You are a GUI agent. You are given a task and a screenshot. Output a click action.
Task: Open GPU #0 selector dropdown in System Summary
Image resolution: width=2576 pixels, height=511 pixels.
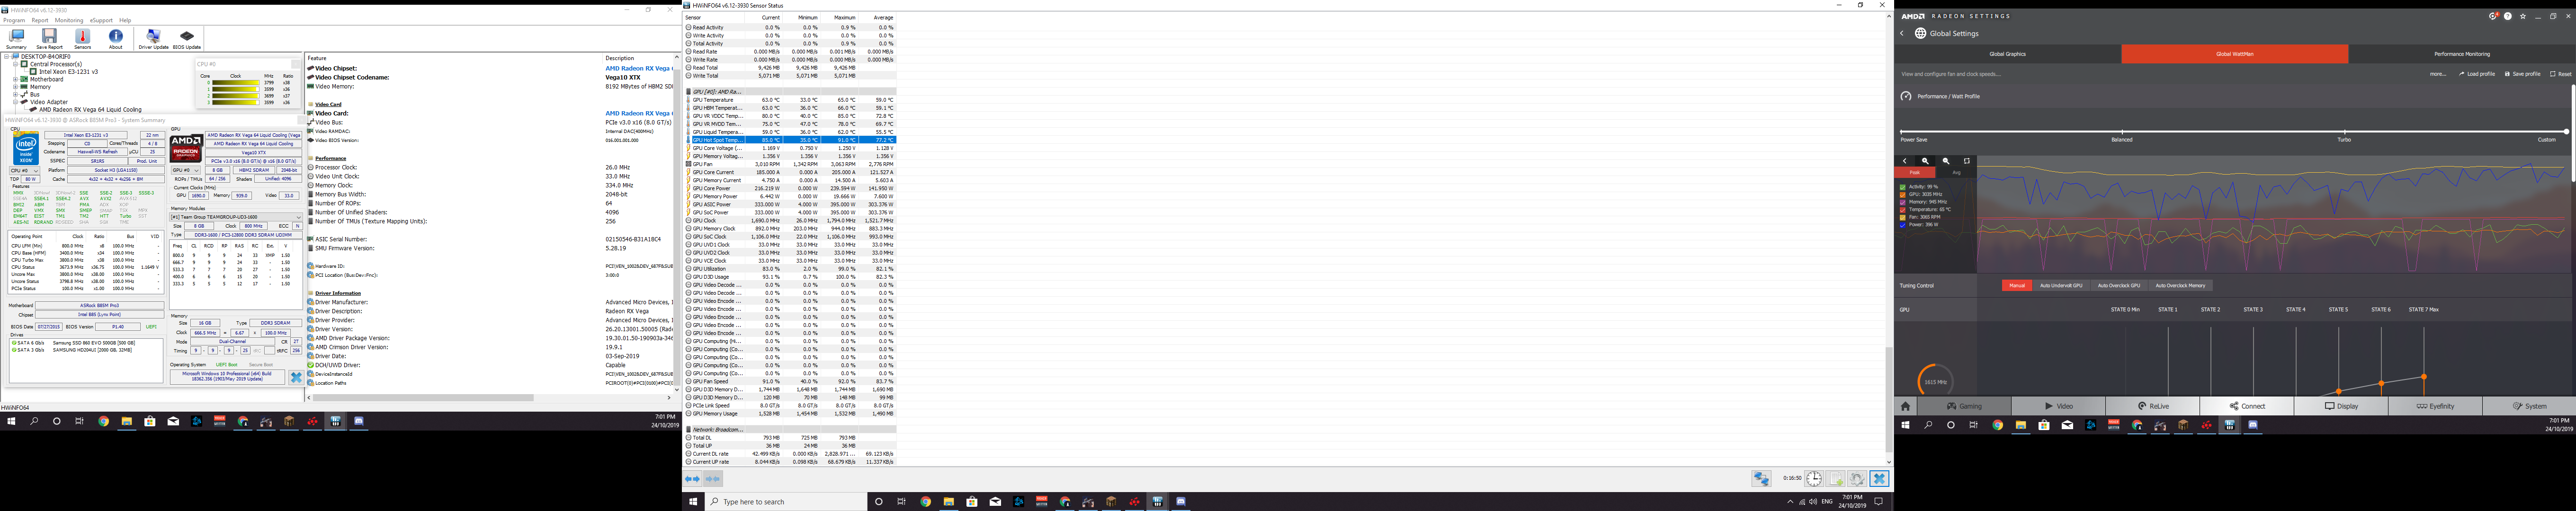(x=187, y=171)
